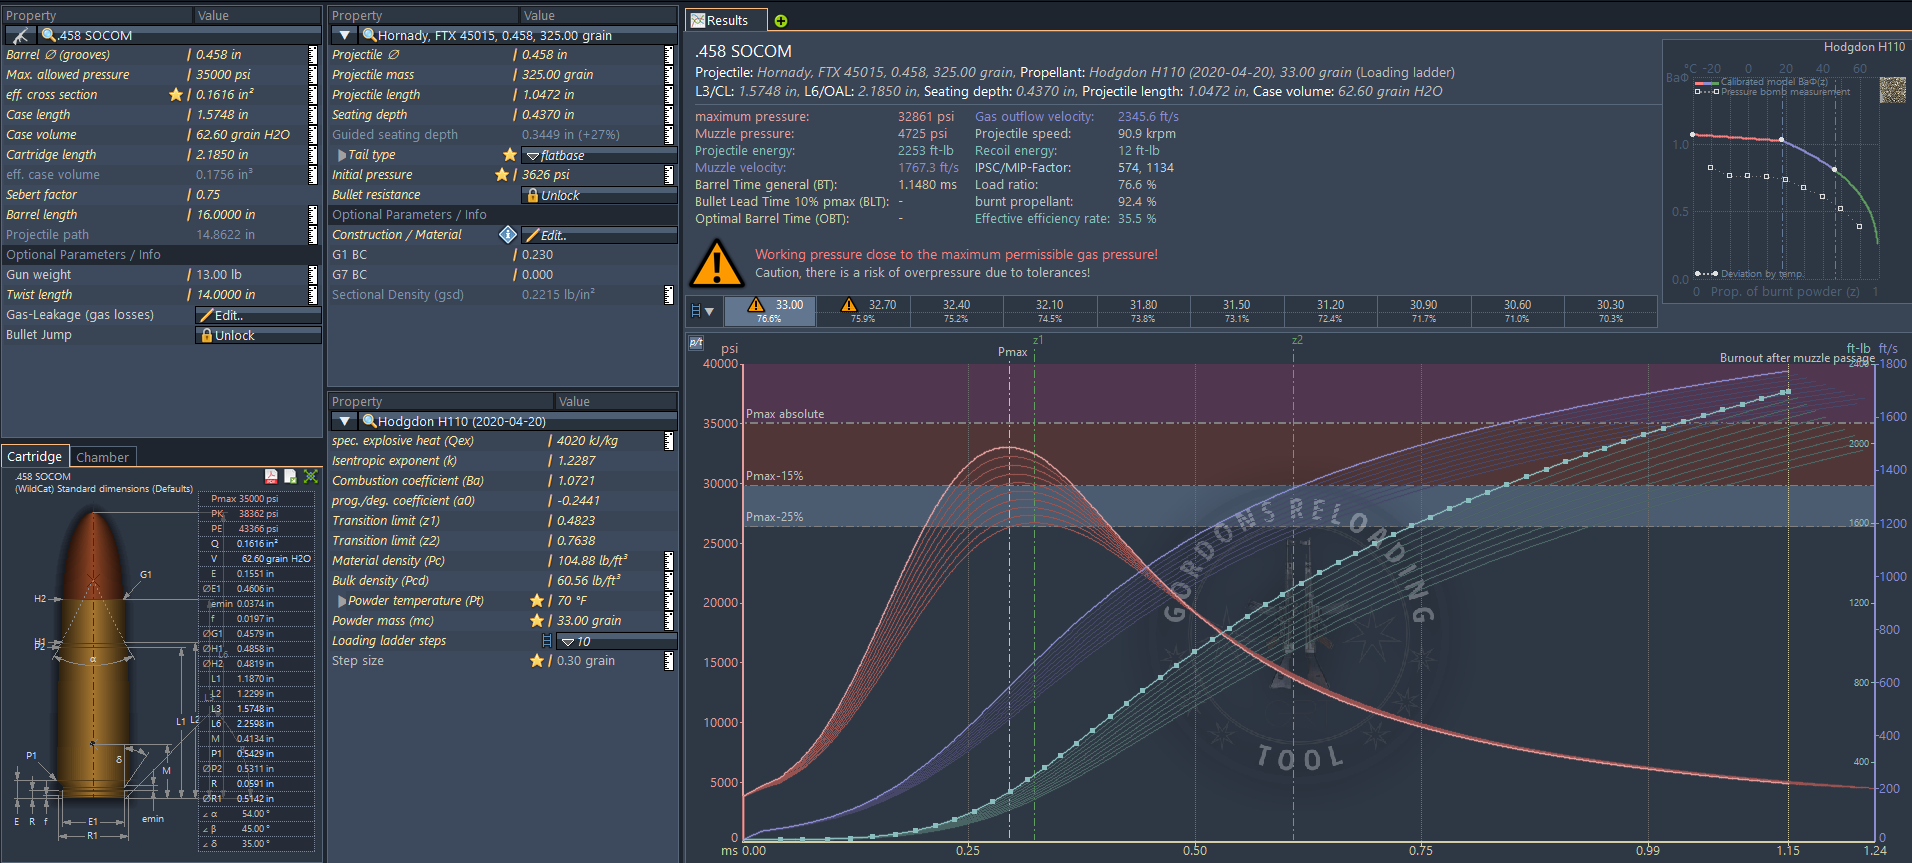Toggle star on eff. cross section
The height and width of the screenshot is (863, 1912).
[176, 95]
